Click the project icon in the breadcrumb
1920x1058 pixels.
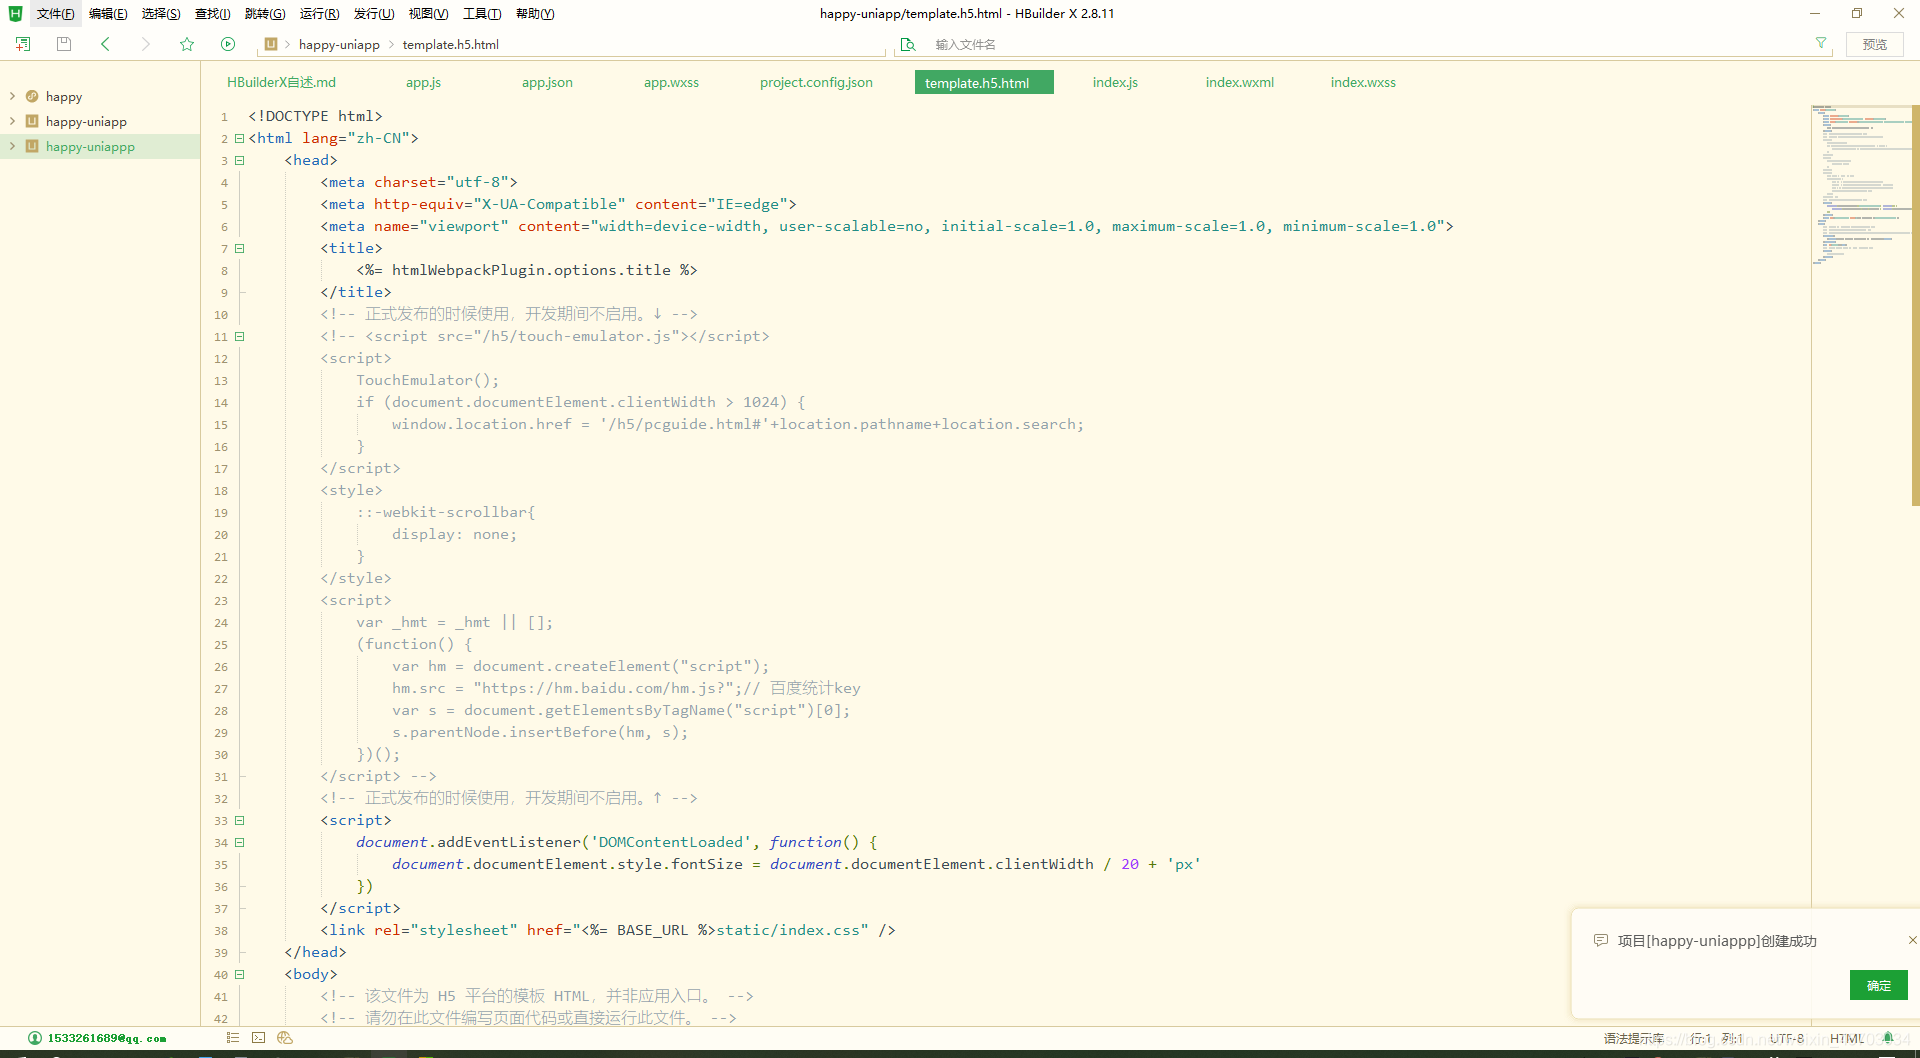[x=271, y=44]
